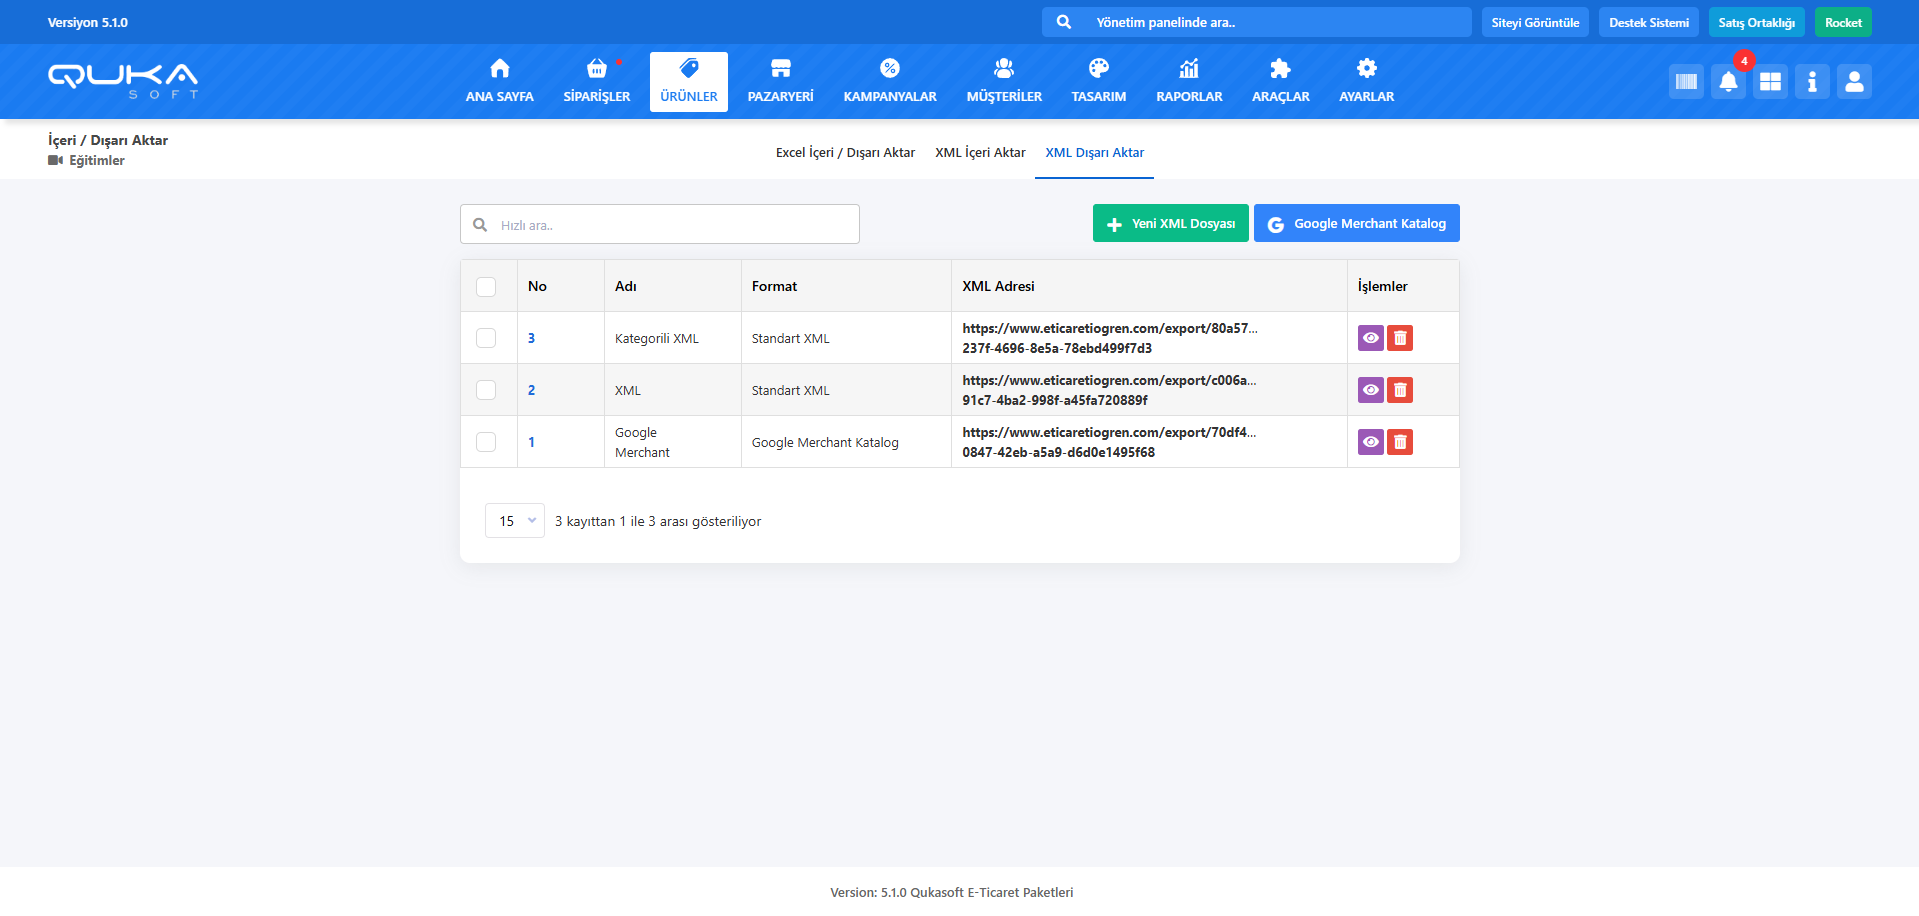Click the barcode icon in the header
Screen dimensions: 1919x916
coord(1686,82)
